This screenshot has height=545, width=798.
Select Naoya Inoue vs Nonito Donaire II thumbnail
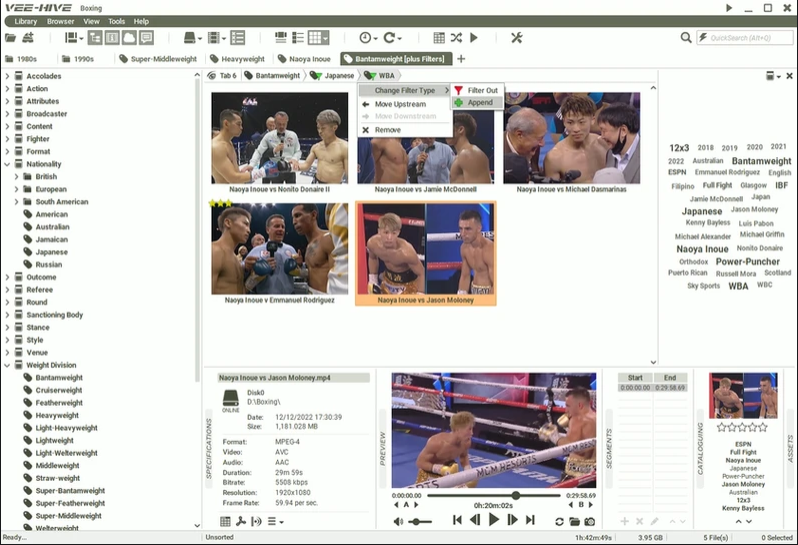(x=279, y=143)
